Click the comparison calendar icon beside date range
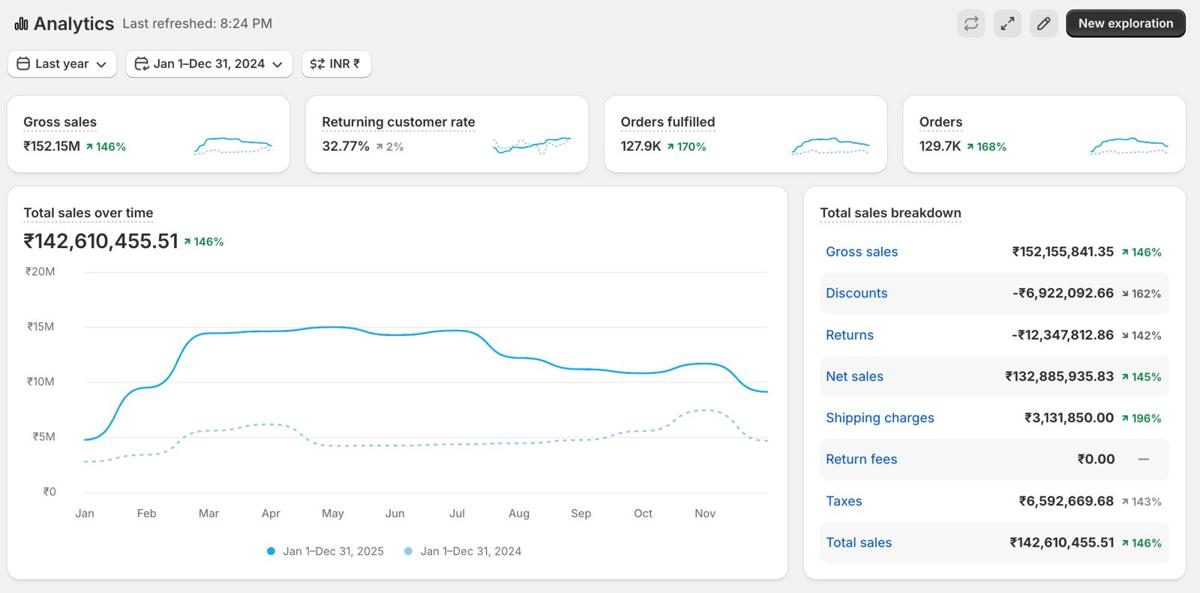The image size is (1200, 593). pyautogui.click(x=140, y=63)
